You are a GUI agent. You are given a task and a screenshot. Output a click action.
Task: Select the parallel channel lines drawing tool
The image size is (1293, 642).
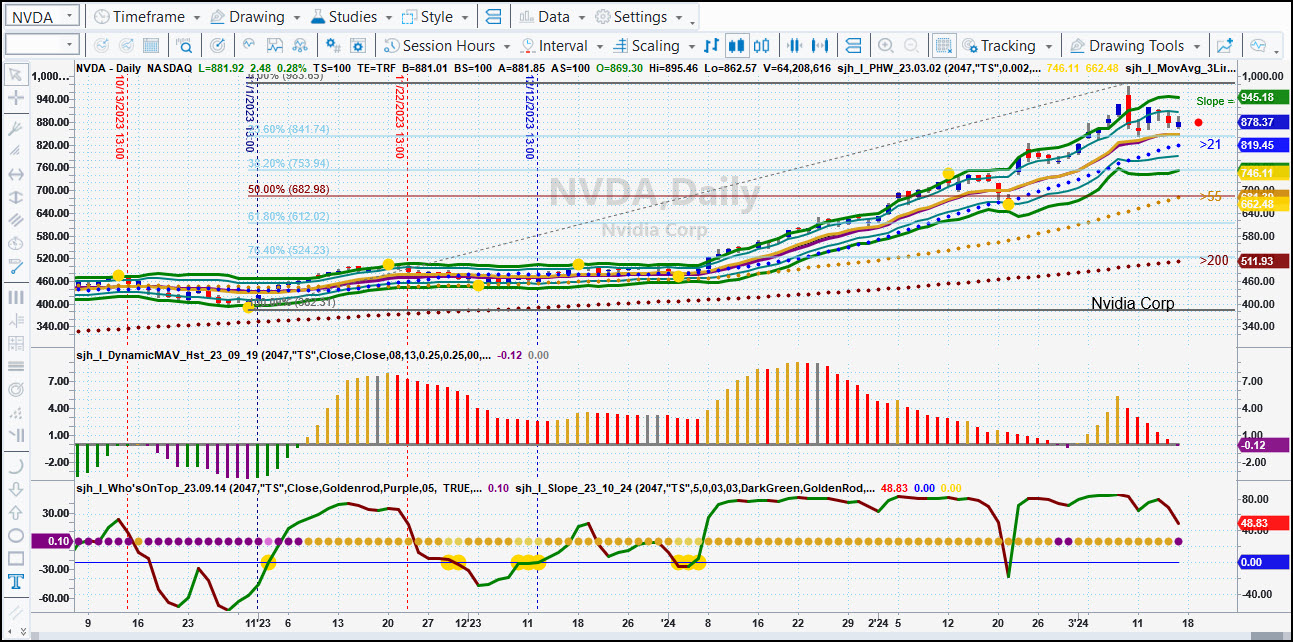[15, 220]
